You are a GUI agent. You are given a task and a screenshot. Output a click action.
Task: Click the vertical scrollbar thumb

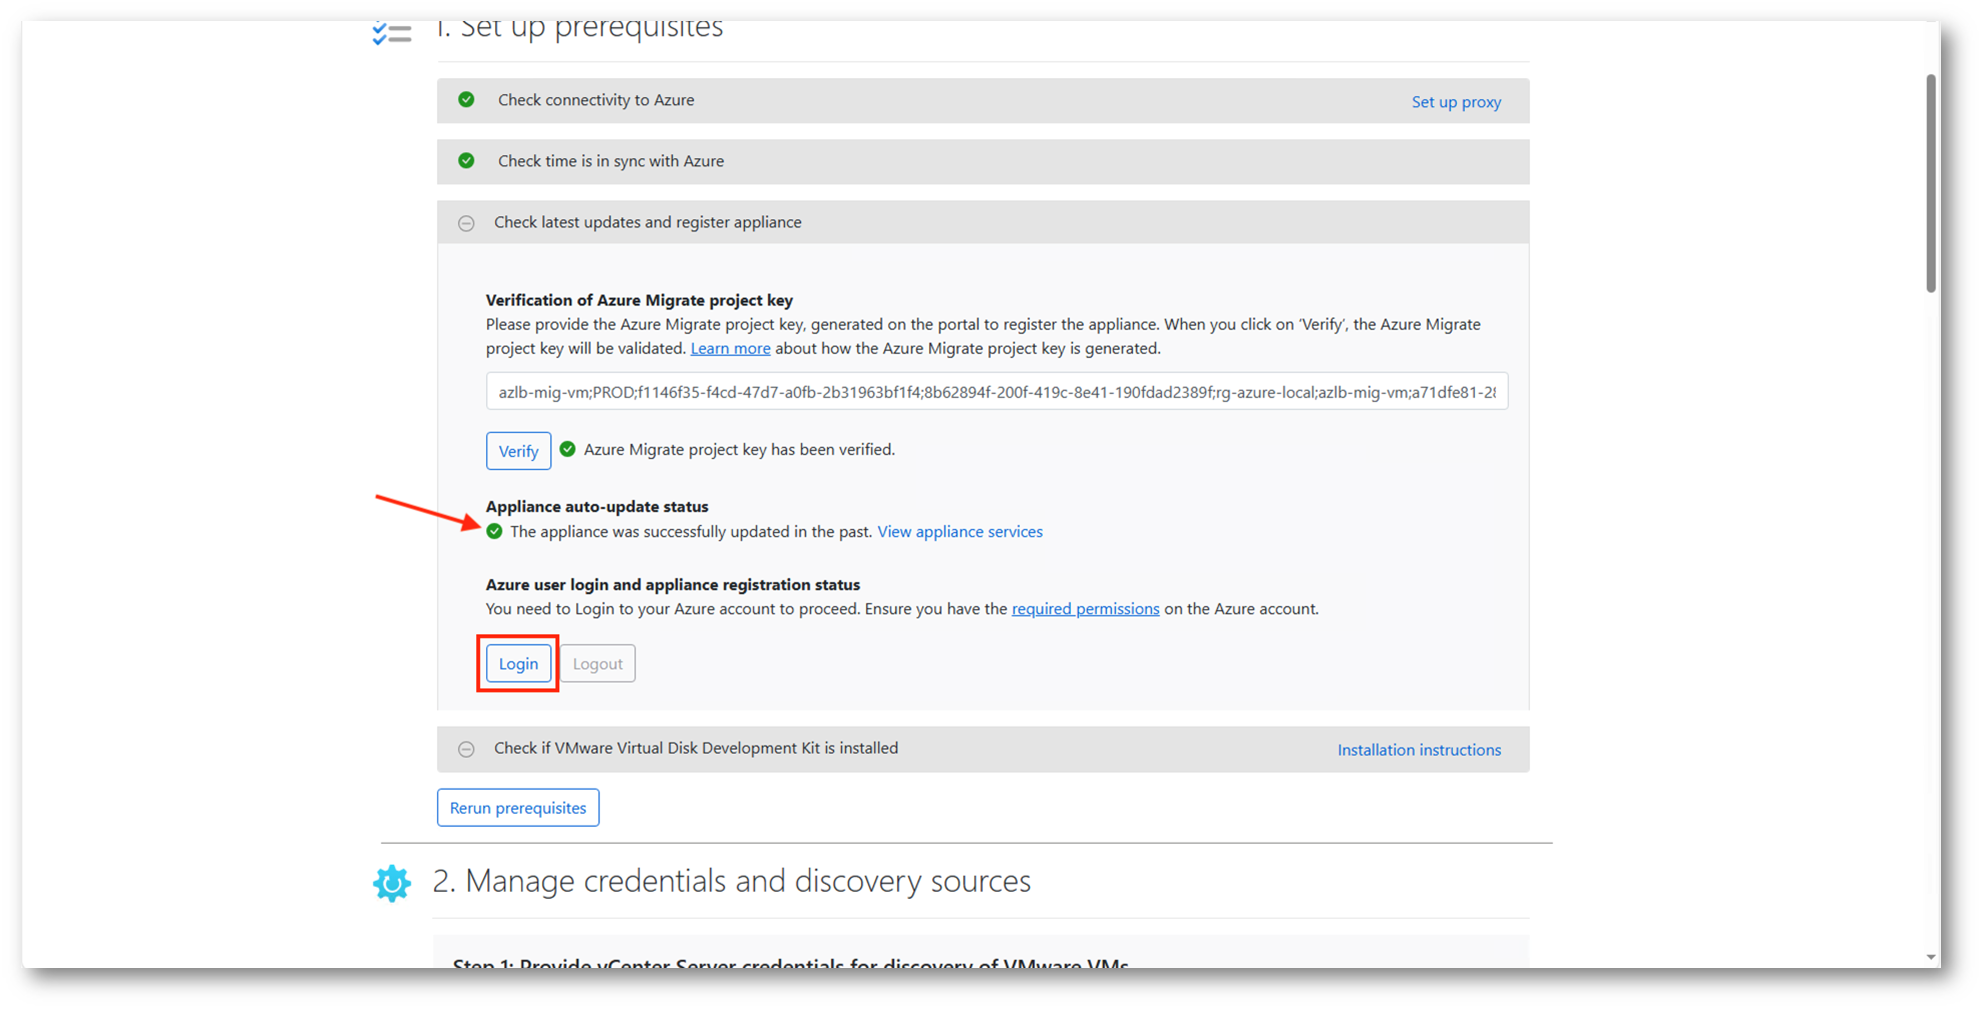point(1931,184)
